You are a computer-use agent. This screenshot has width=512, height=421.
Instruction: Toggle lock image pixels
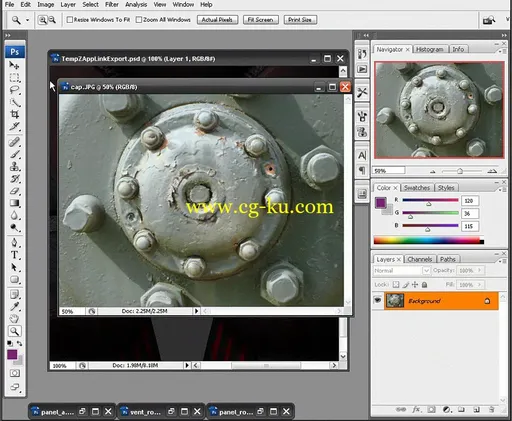405,284
